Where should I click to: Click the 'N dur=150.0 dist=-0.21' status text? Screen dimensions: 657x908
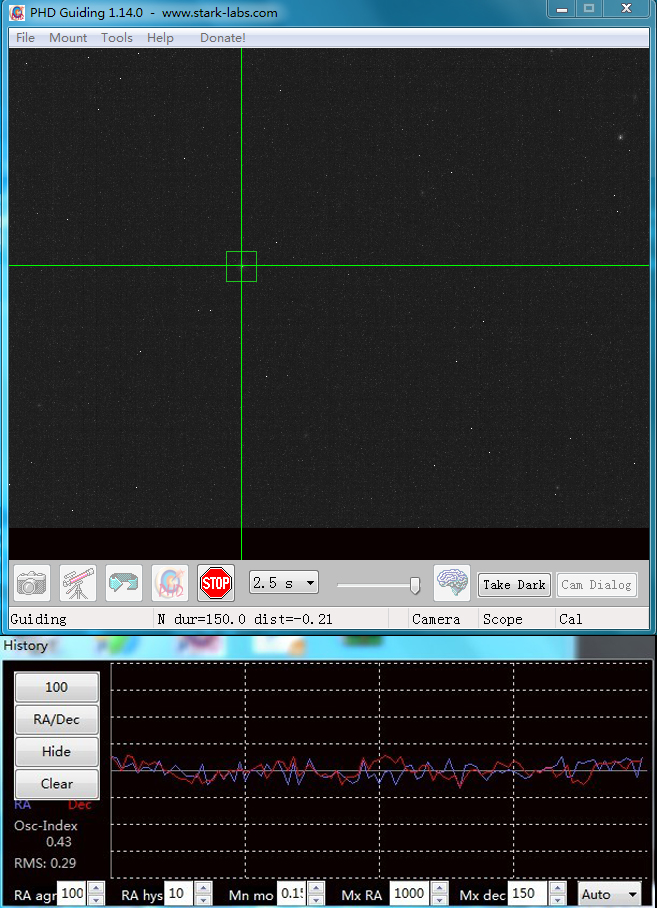[245, 620]
